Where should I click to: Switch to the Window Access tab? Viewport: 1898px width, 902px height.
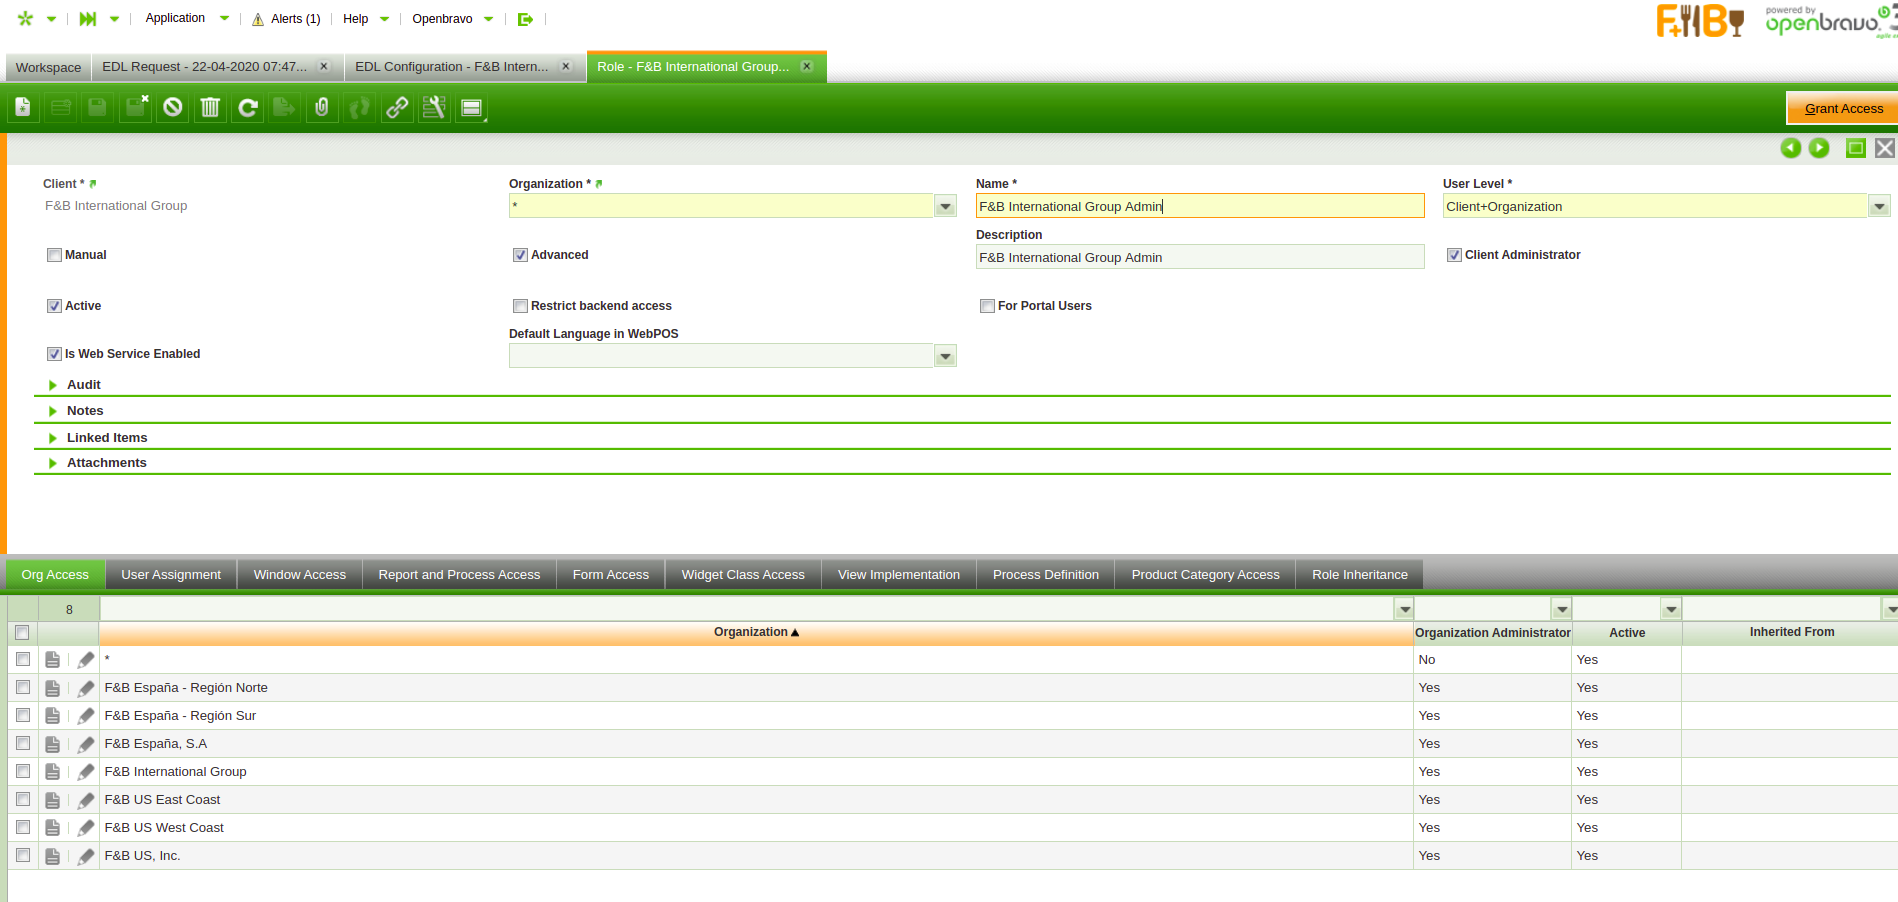[x=300, y=575]
